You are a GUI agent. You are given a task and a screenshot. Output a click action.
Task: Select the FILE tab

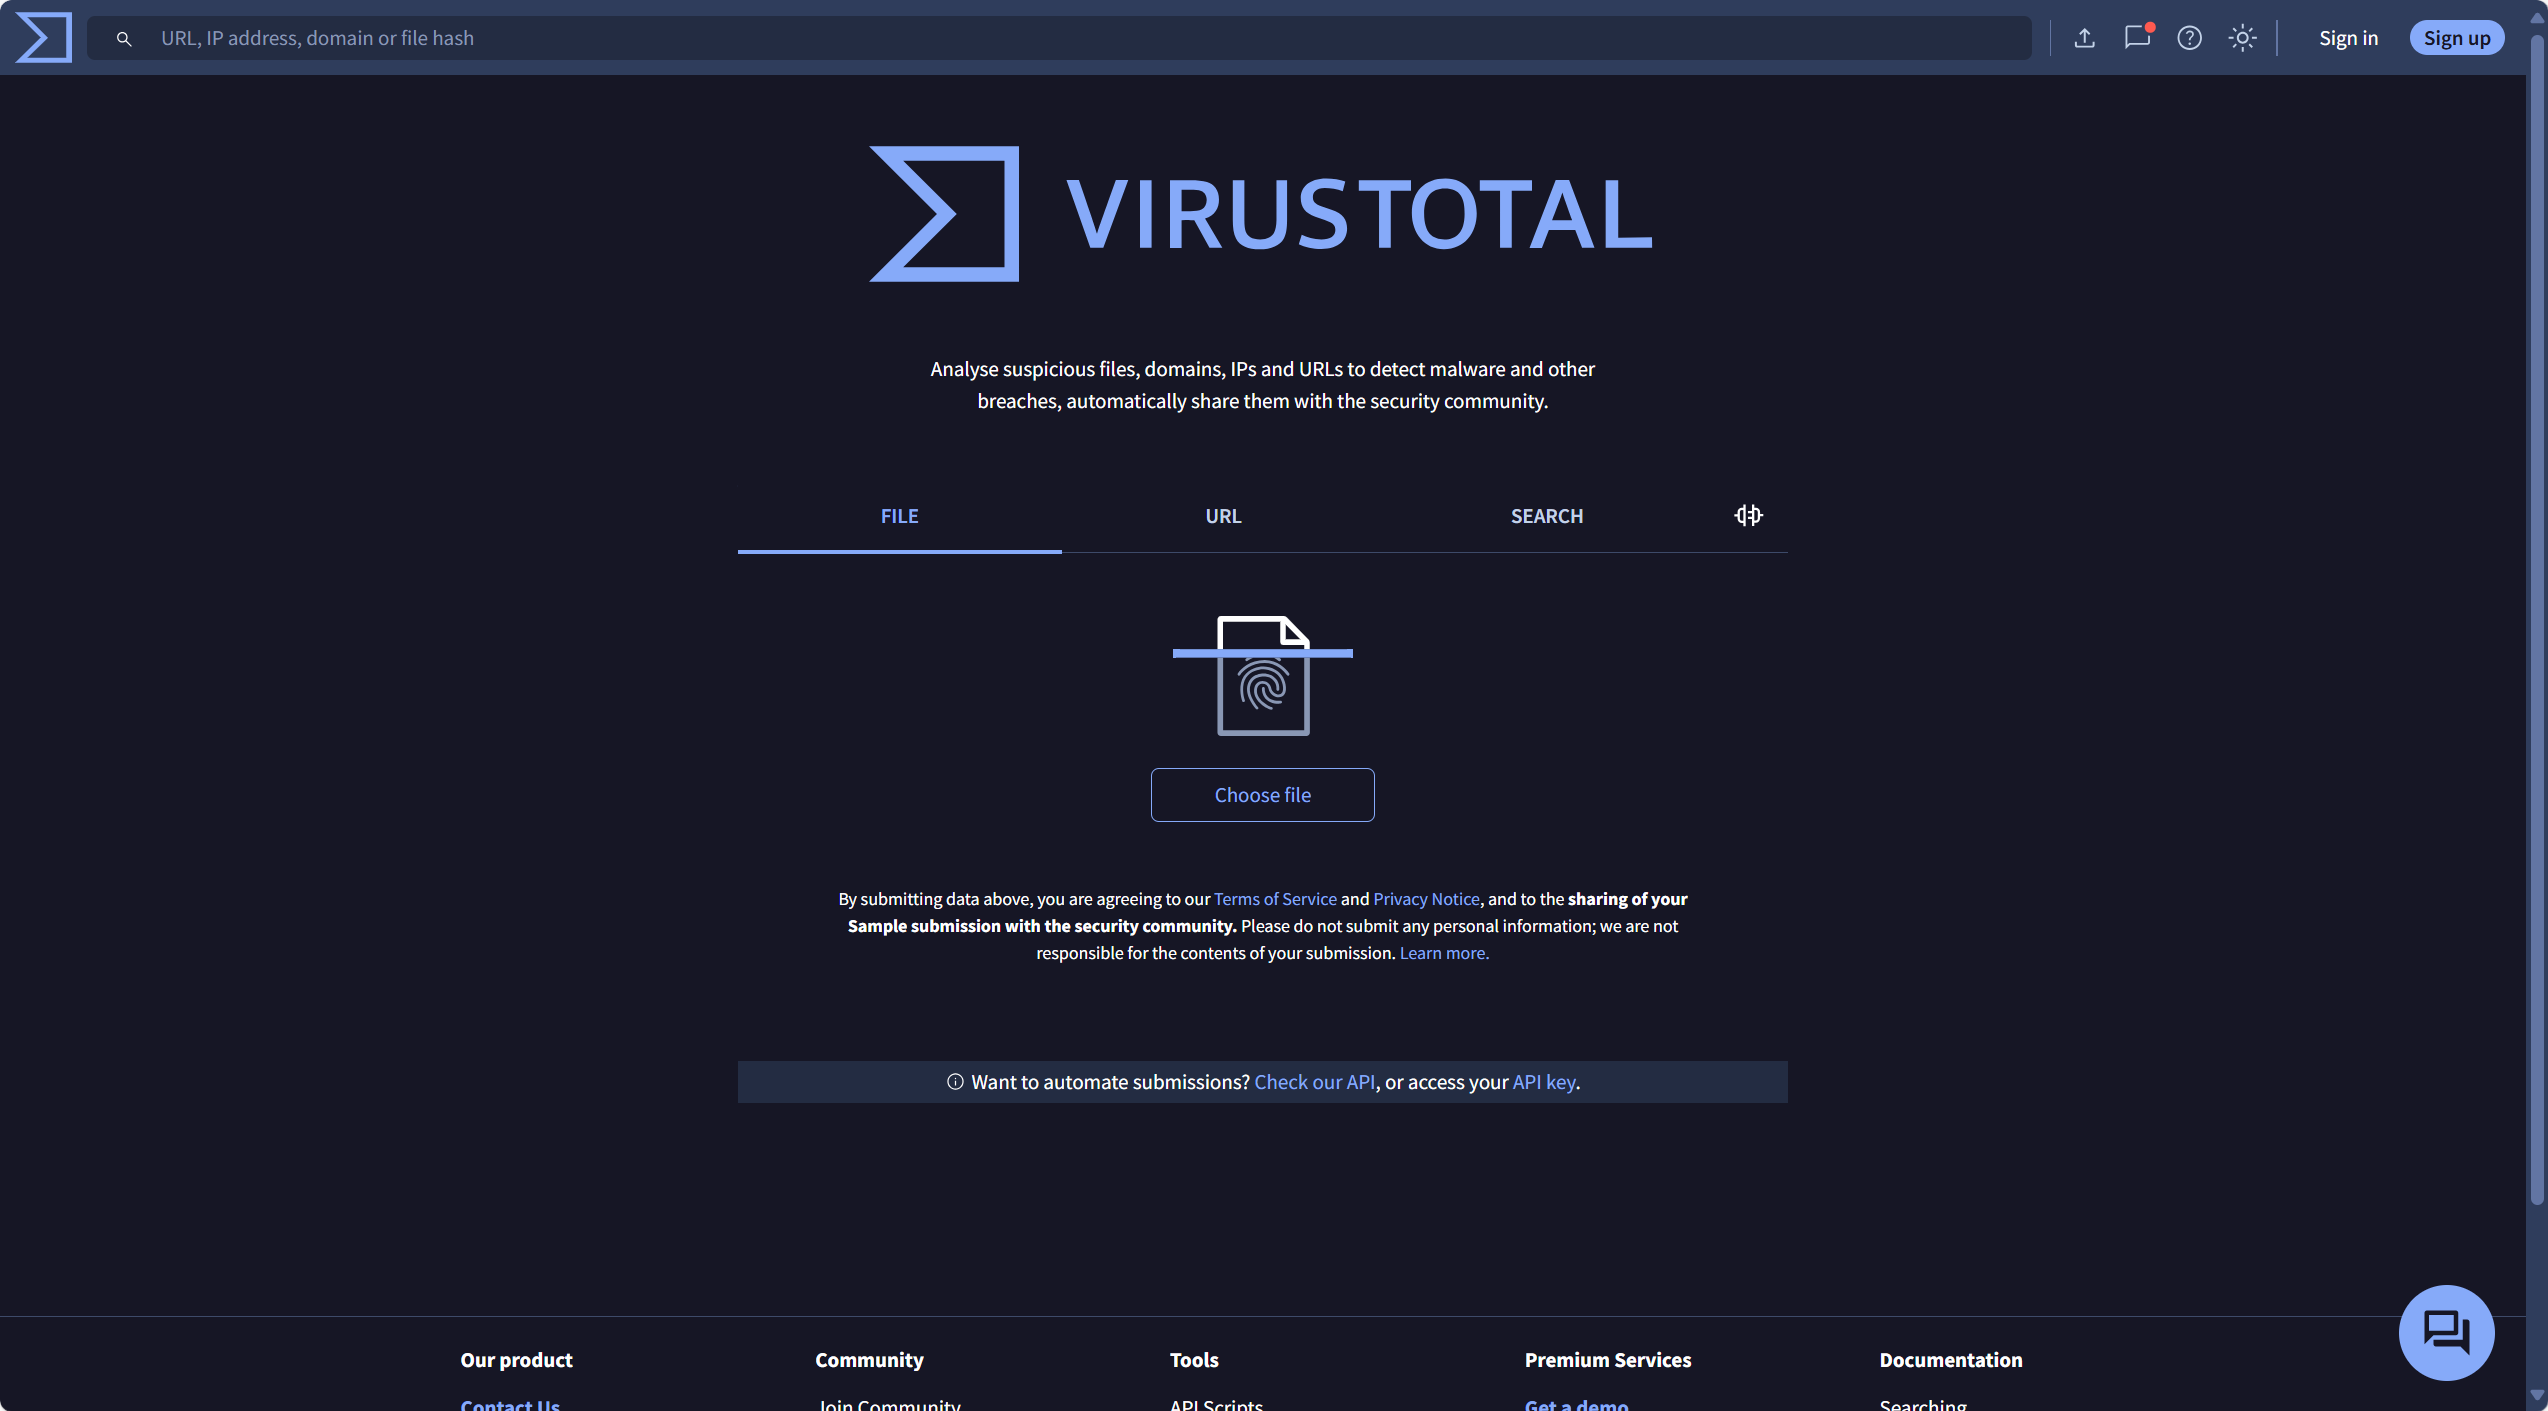tap(899, 516)
